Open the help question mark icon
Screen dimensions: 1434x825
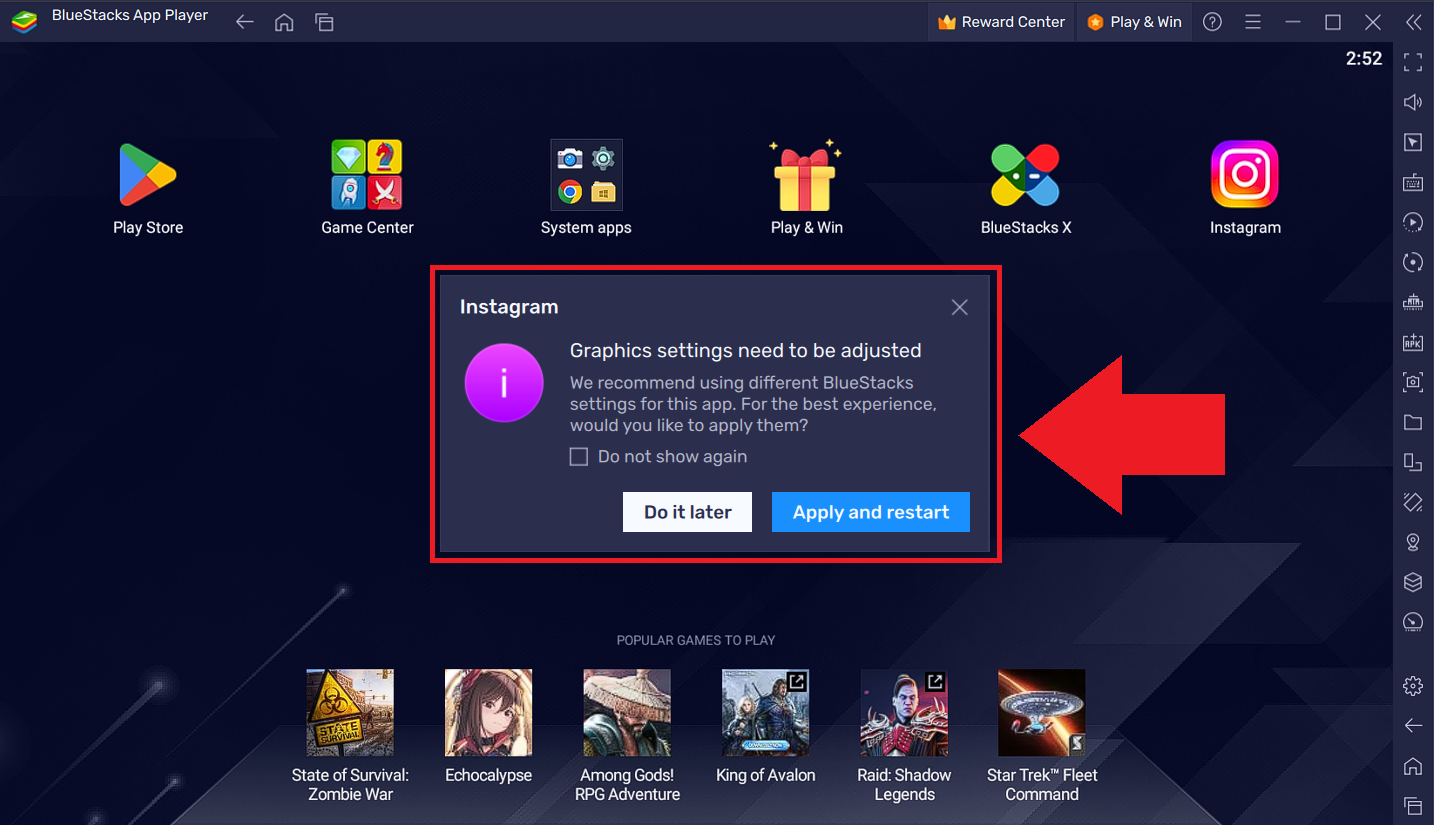1212,22
